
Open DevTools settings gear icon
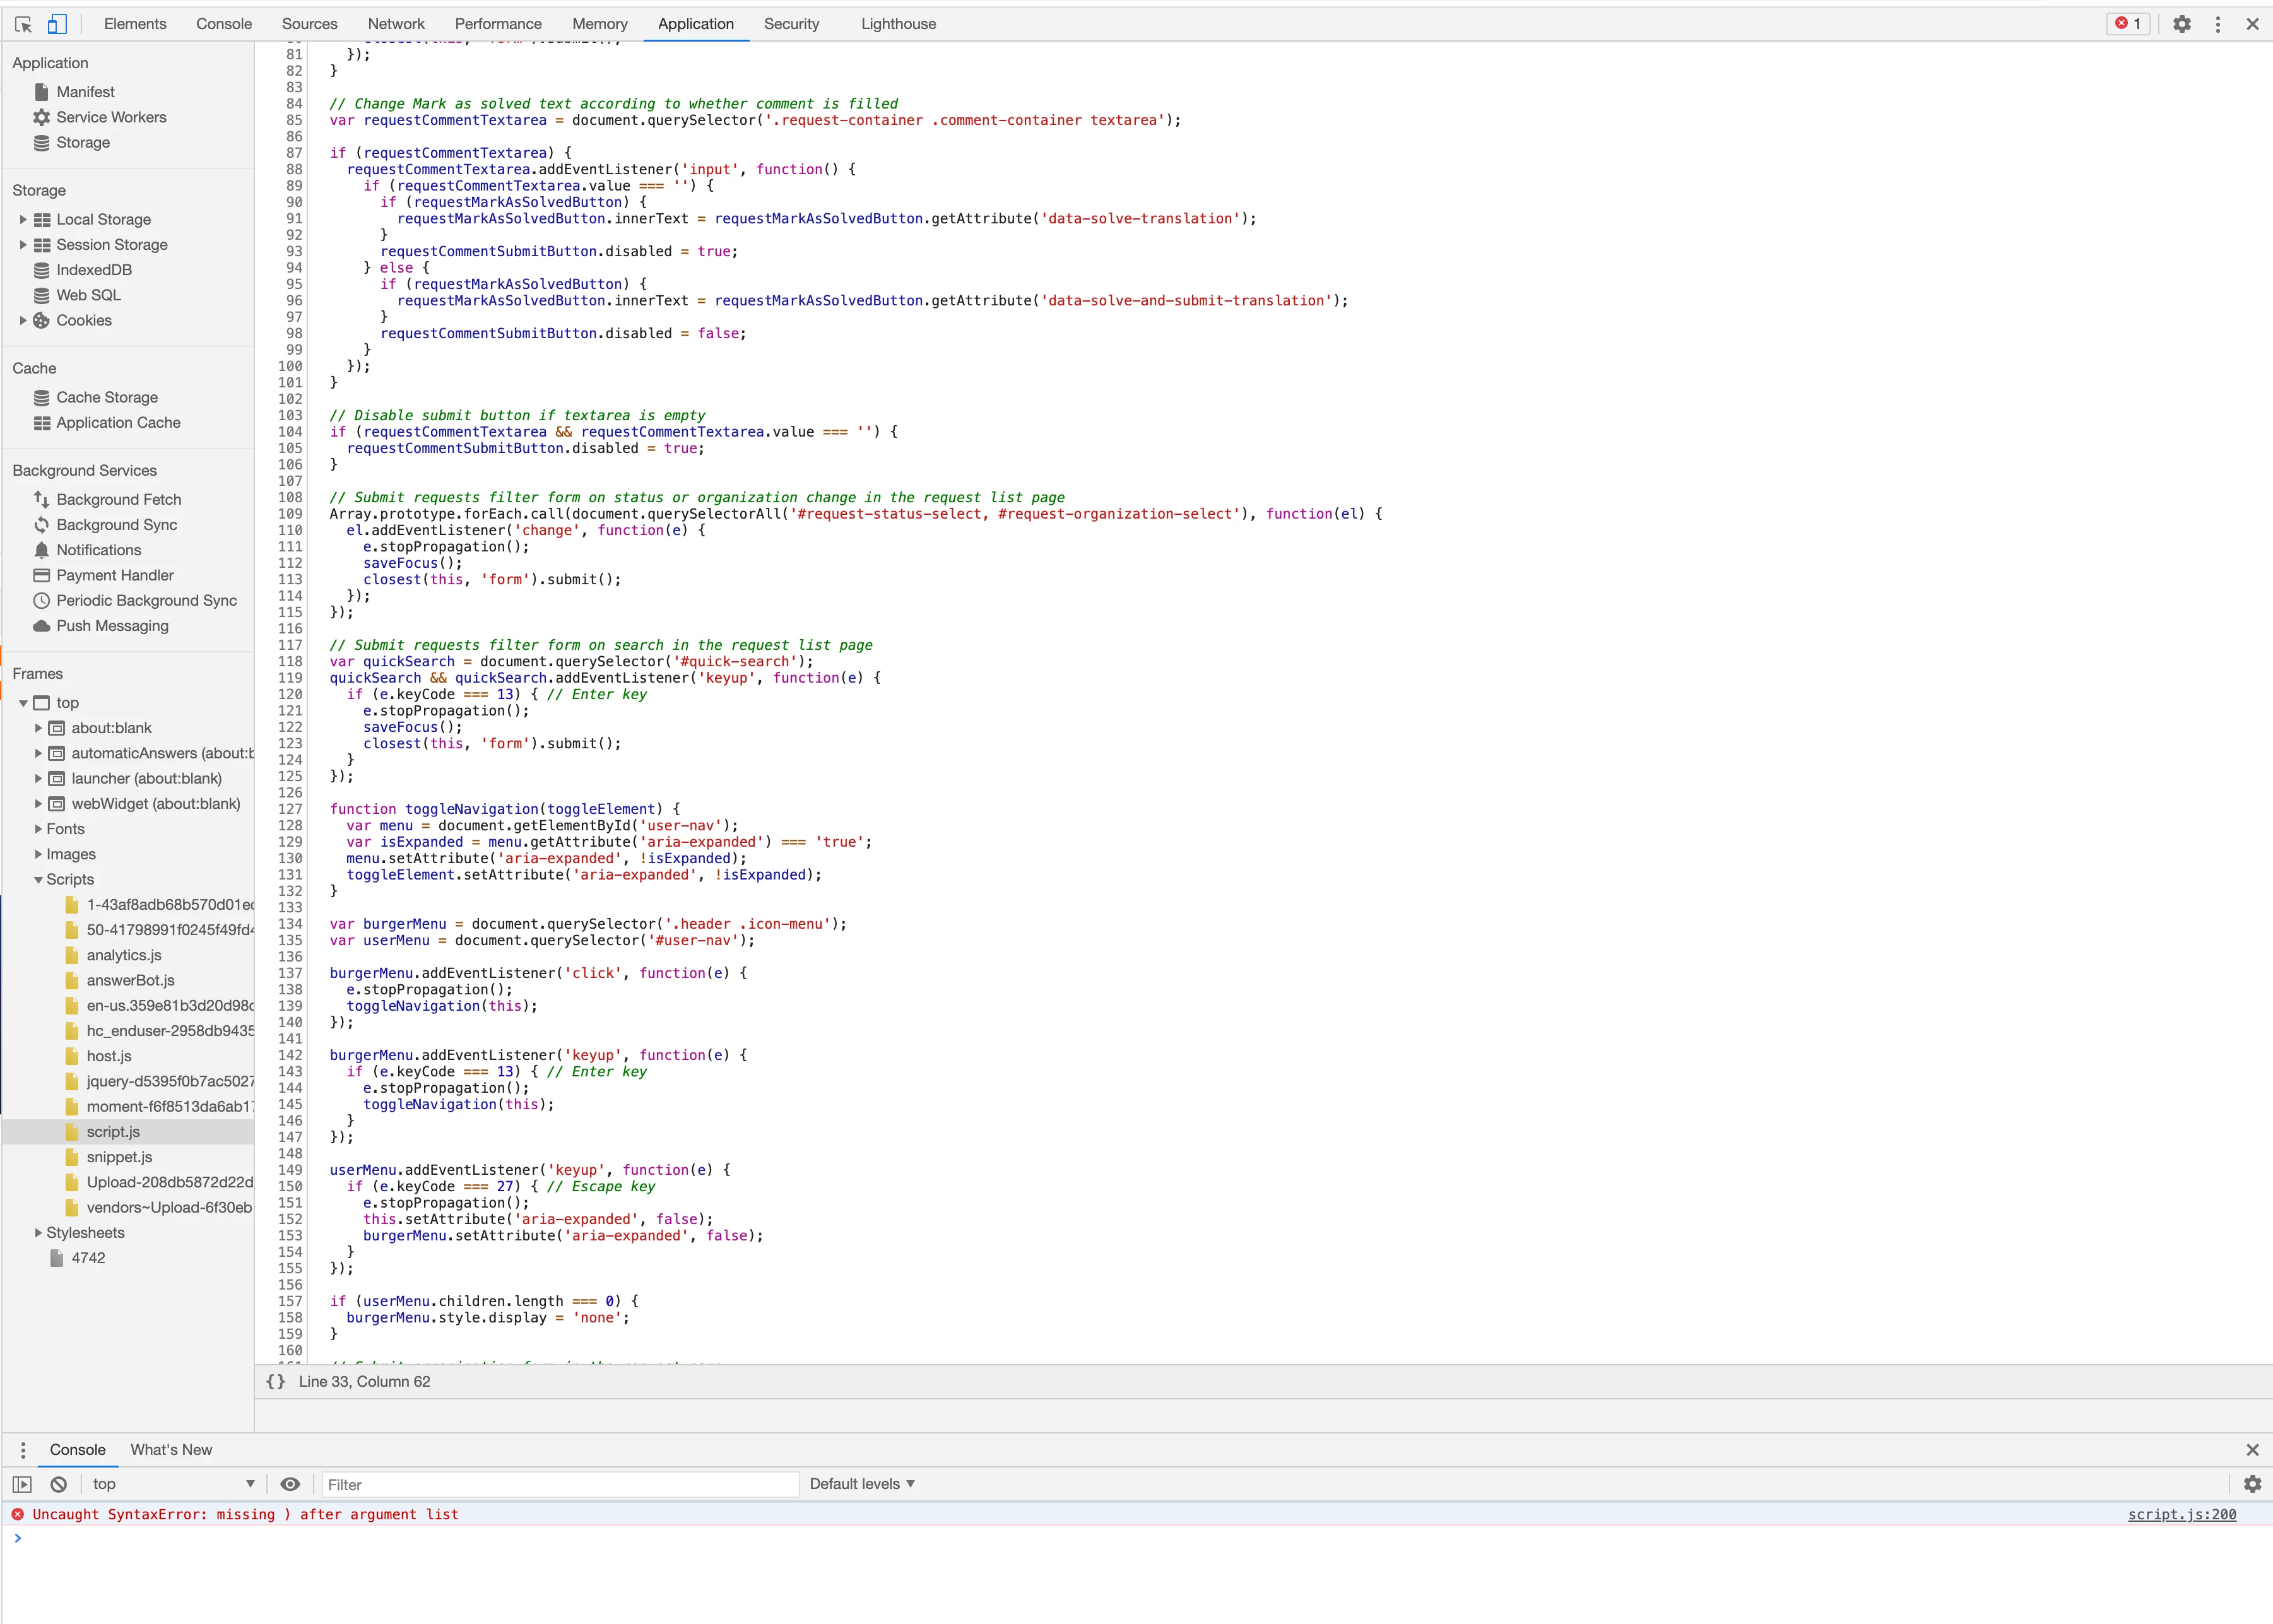2181,24
